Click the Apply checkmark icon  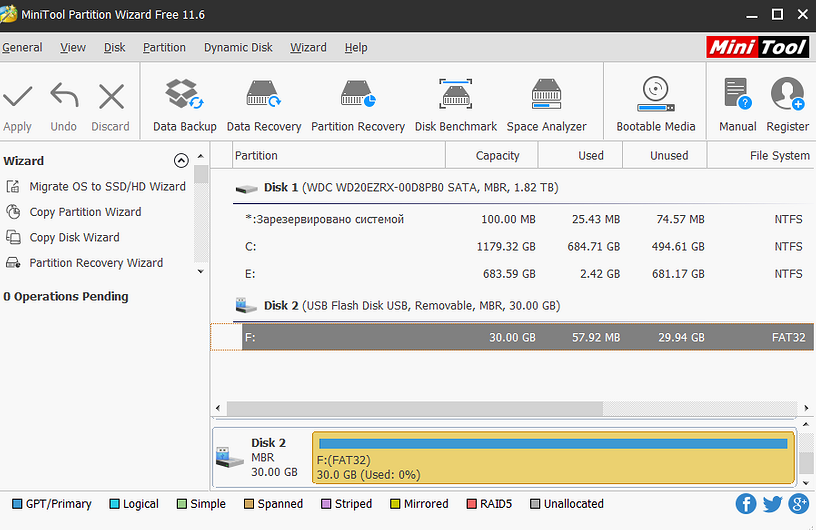18,97
